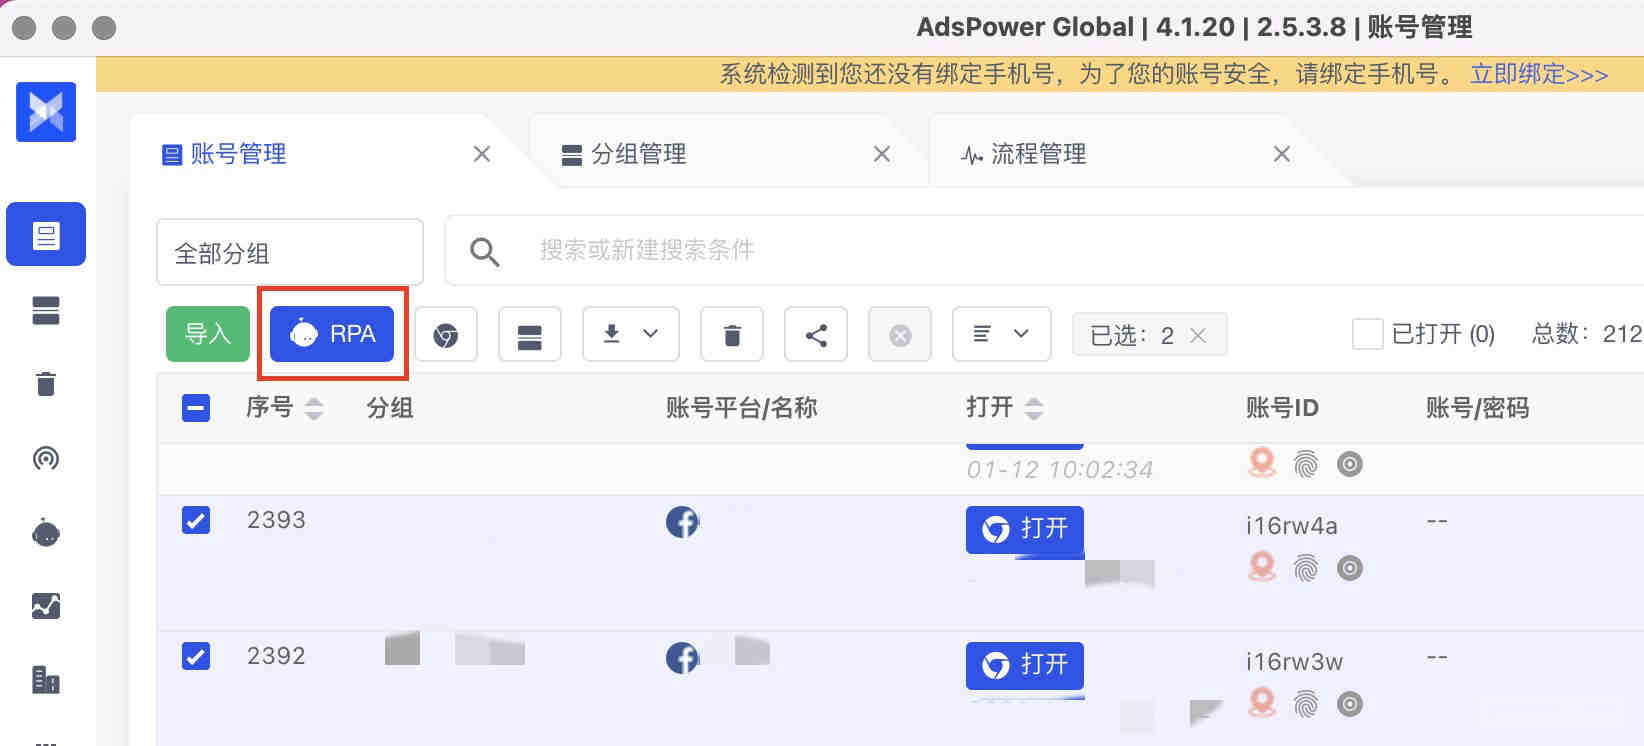Click the 账号/密码 column header
The width and height of the screenshot is (1644, 746).
(x=1478, y=408)
